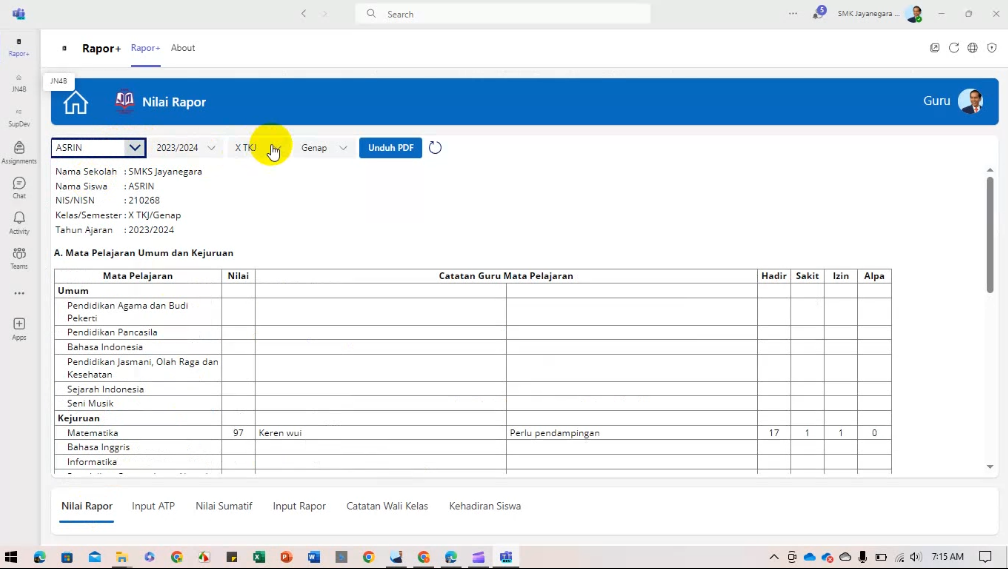Open the Genap semester dropdown
Image resolution: width=1008 pixels, height=569 pixels.
[324, 148]
